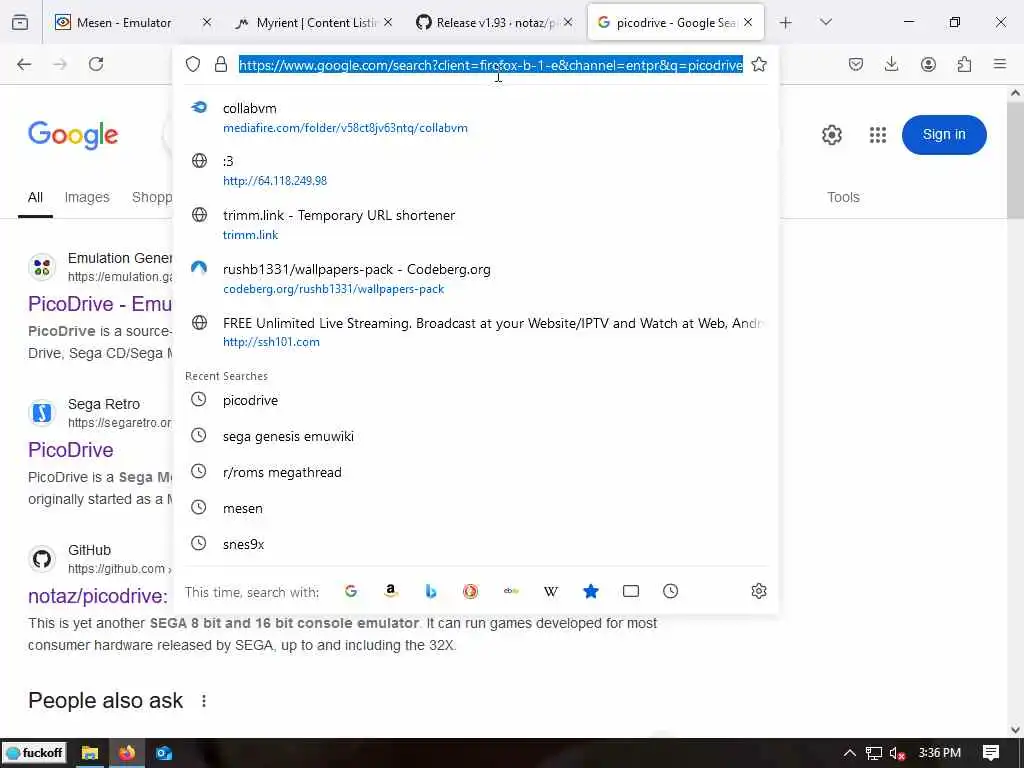Open the Downloads panel
The image size is (1024, 768).
click(x=891, y=64)
